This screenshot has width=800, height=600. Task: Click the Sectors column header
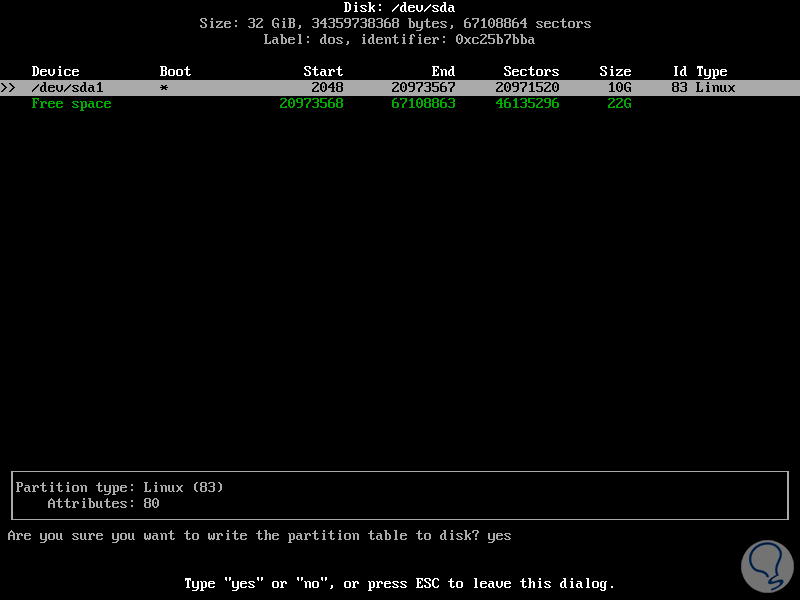pos(531,71)
